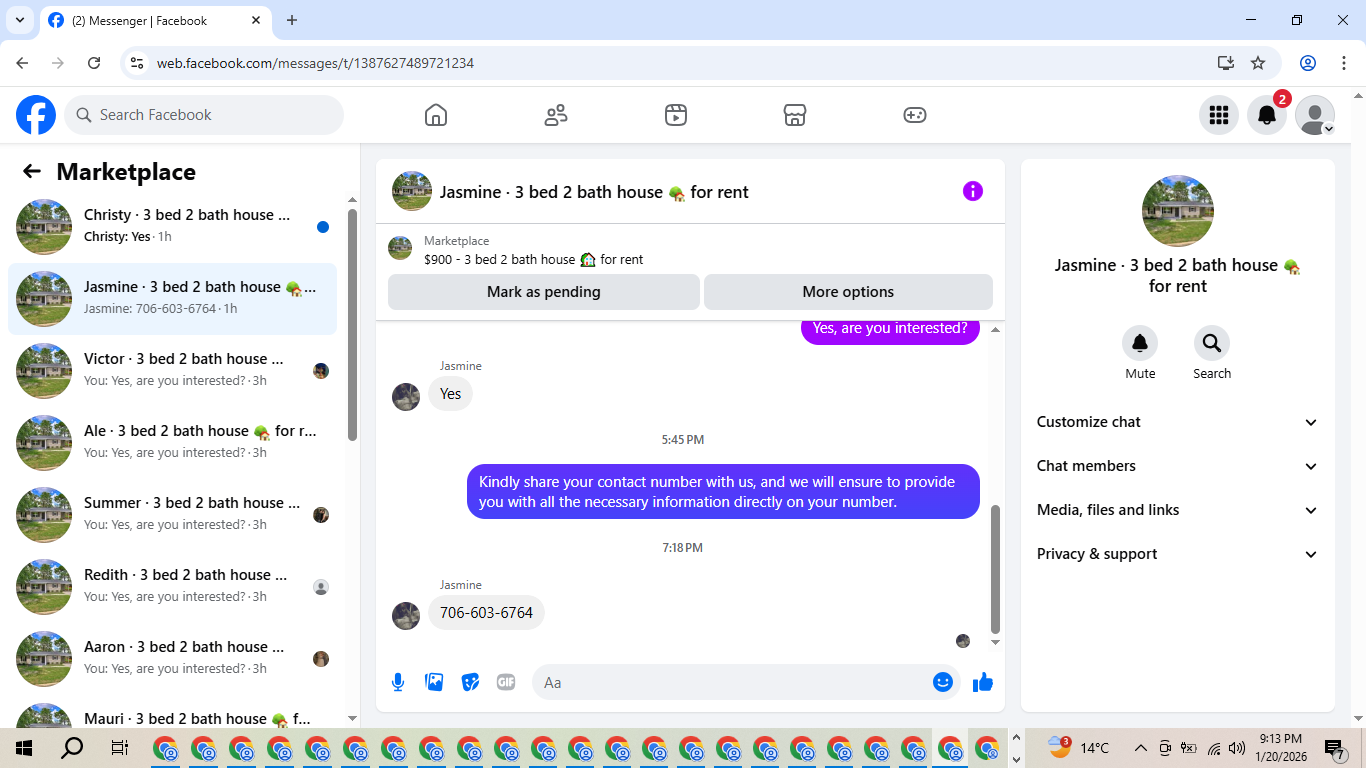Viewport: 1366px width, 768px height.
Task: Go back using the Marketplace arrow
Action: click(x=32, y=171)
